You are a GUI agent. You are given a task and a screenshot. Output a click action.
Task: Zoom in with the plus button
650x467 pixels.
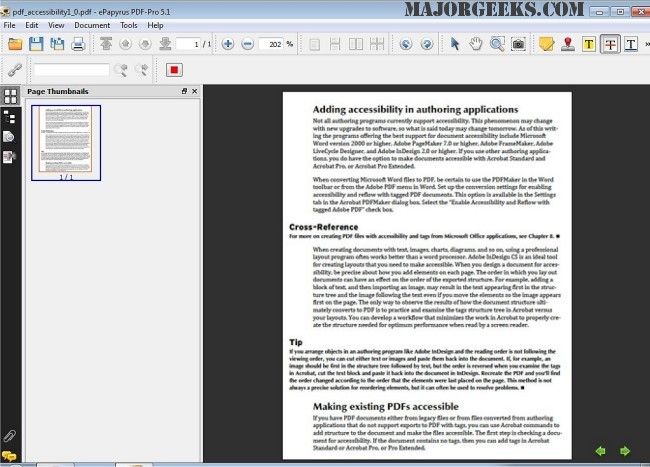click(x=228, y=44)
